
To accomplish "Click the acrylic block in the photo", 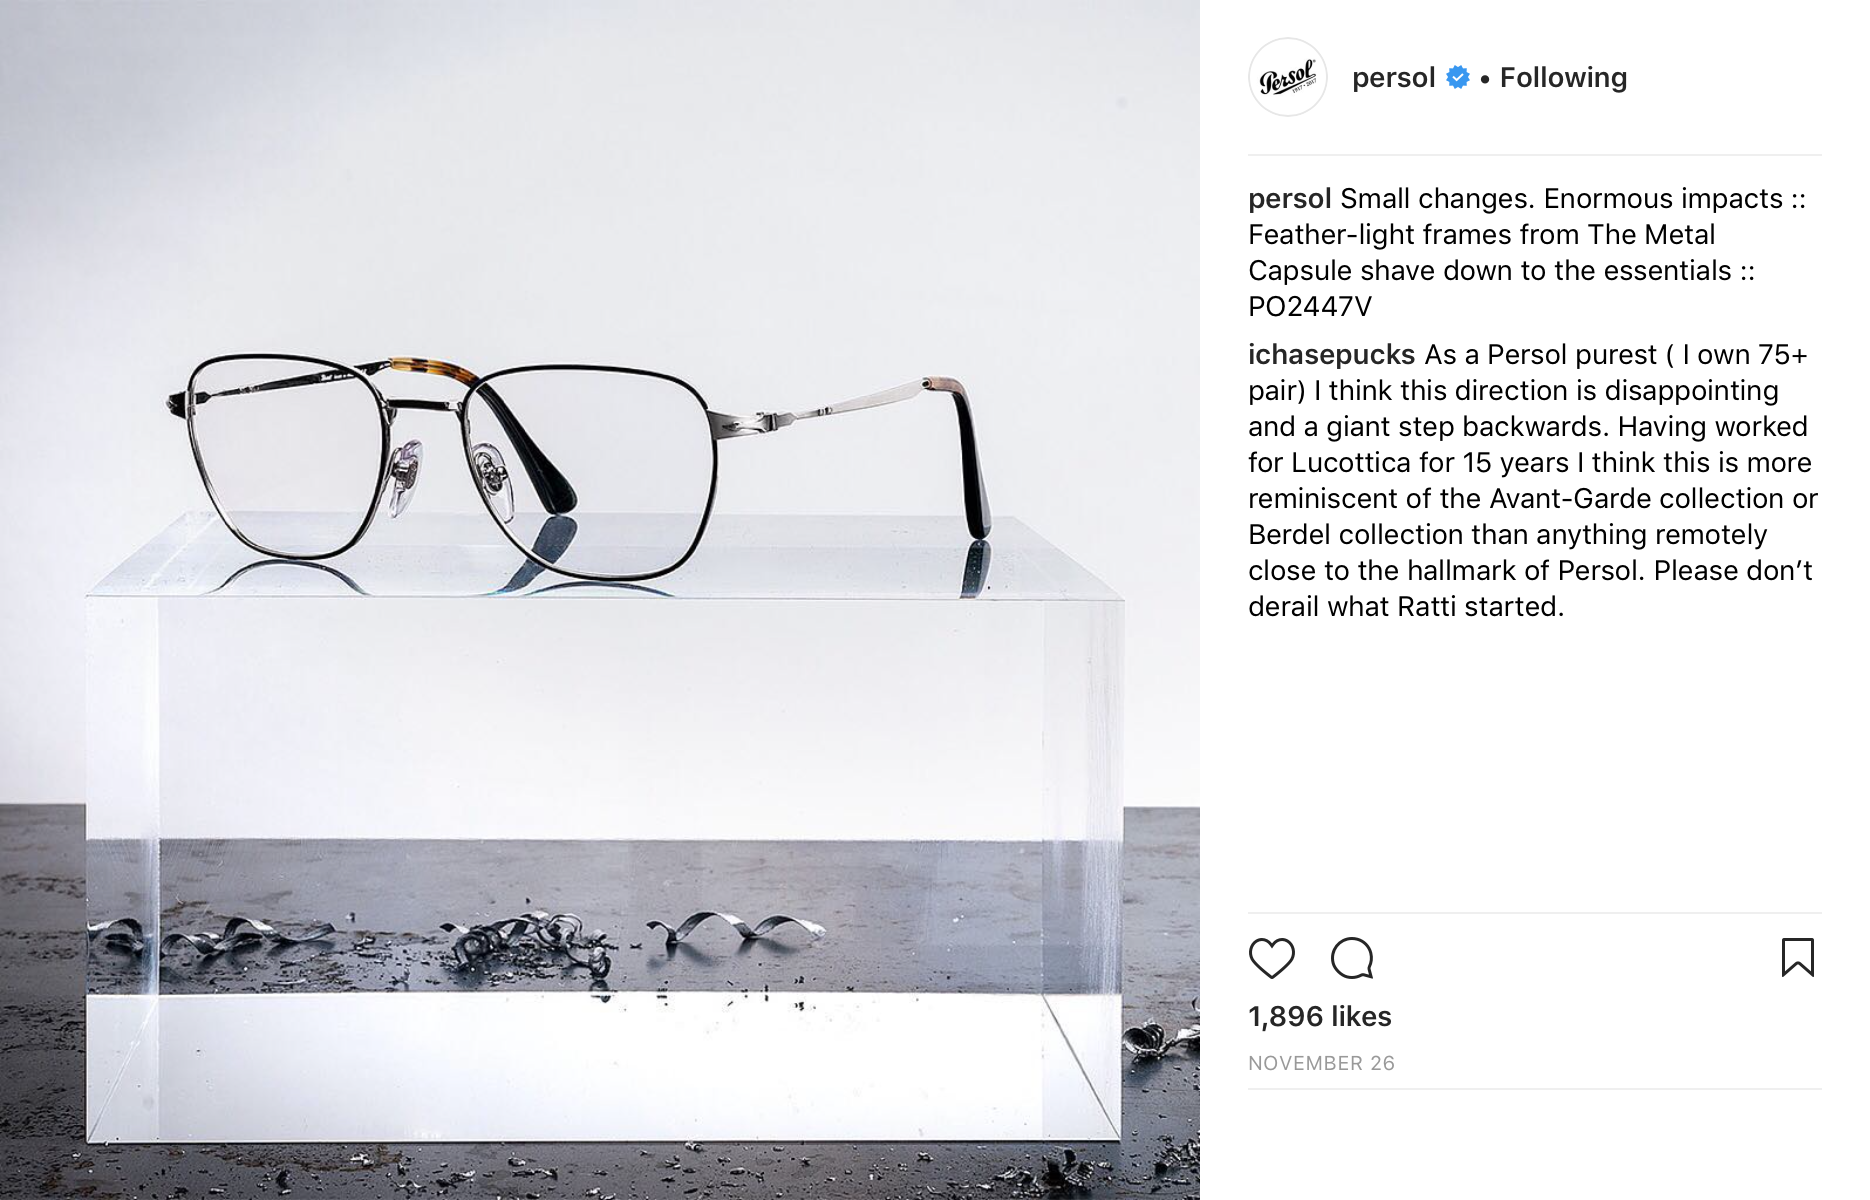I will pos(605,830).
